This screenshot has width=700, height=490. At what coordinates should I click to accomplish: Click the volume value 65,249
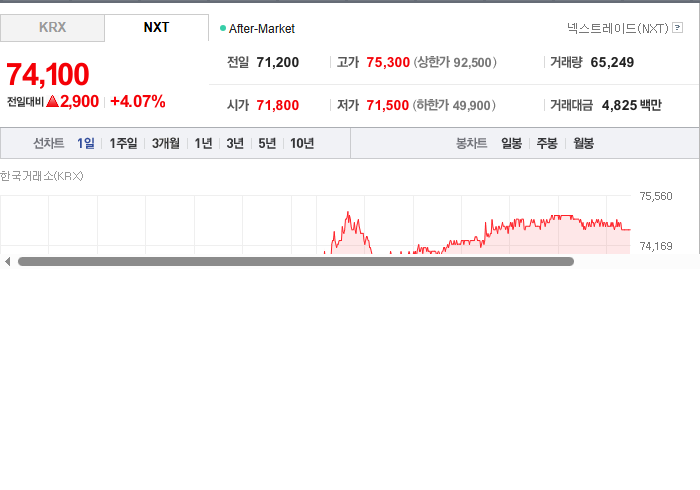(x=612, y=62)
